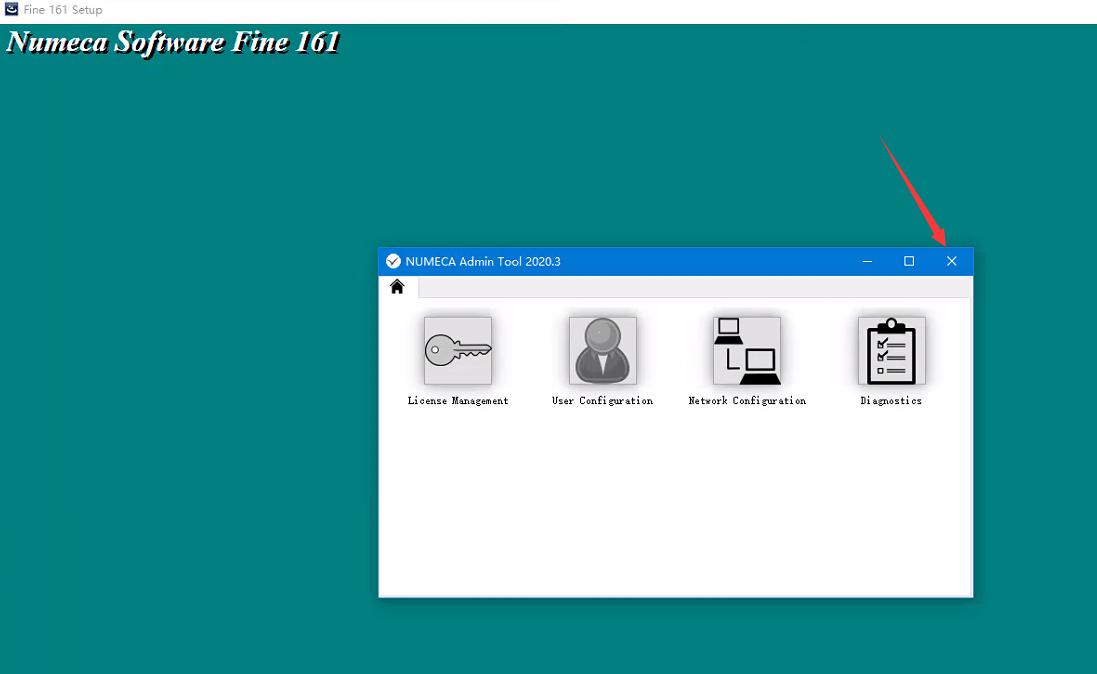Image resolution: width=1097 pixels, height=674 pixels.
Task: Maximize the NUMECA Admin Tool window
Action: click(x=909, y=261)
